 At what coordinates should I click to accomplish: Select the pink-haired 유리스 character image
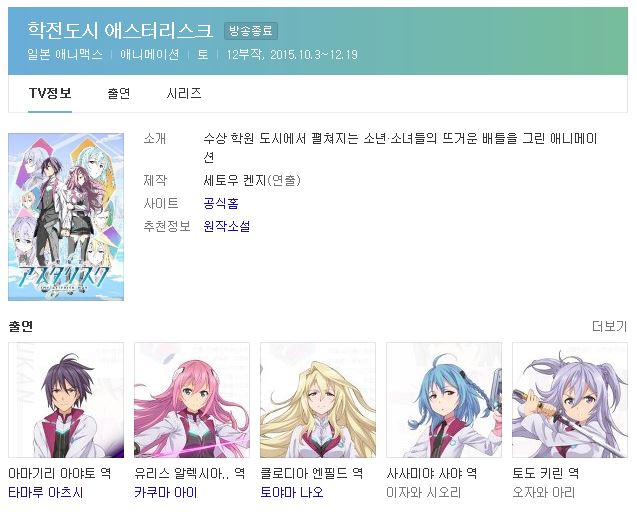click(192, 400)
